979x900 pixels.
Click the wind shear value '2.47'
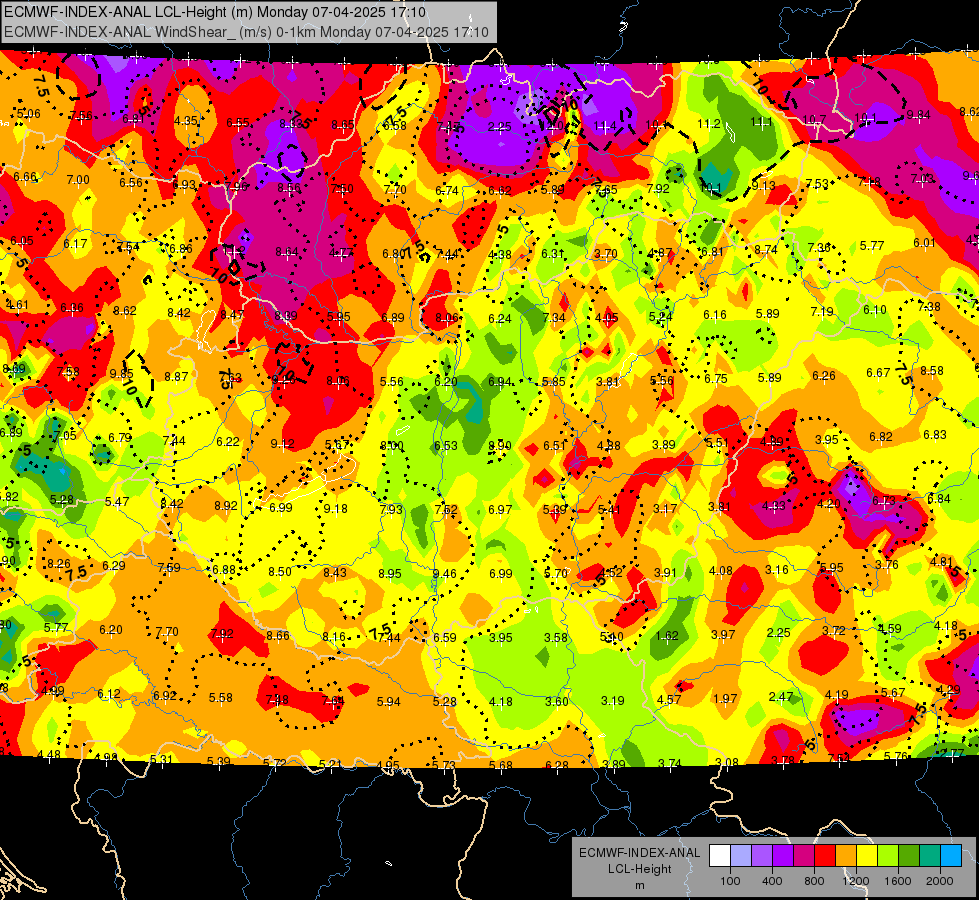point(780,696)
